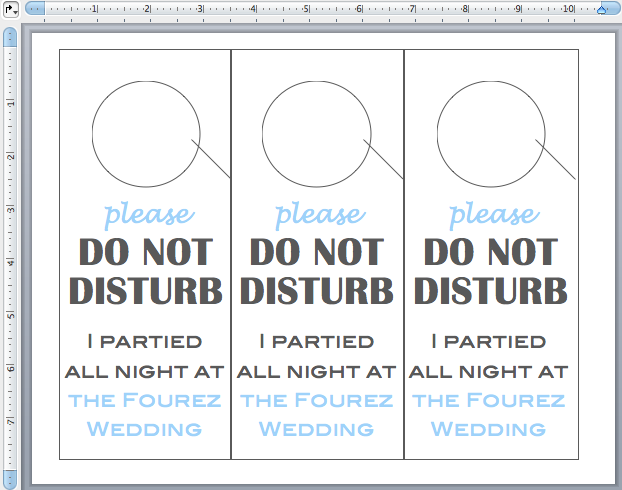Click 'DISTURB' text in left hanger

pos(146,291)
